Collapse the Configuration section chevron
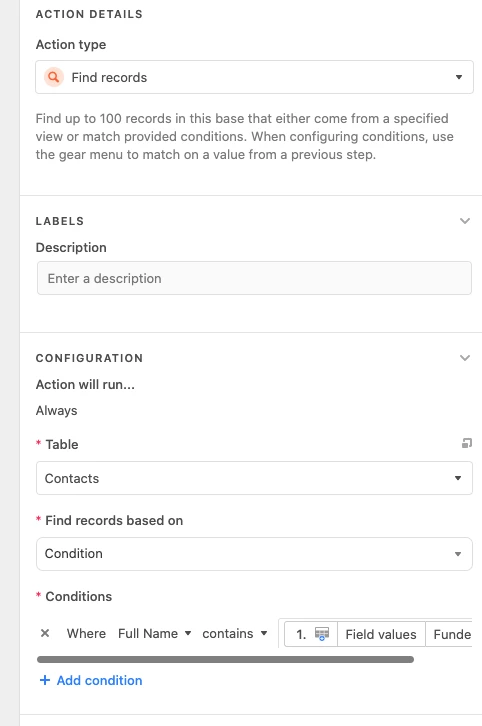 [x=465, y=358]
